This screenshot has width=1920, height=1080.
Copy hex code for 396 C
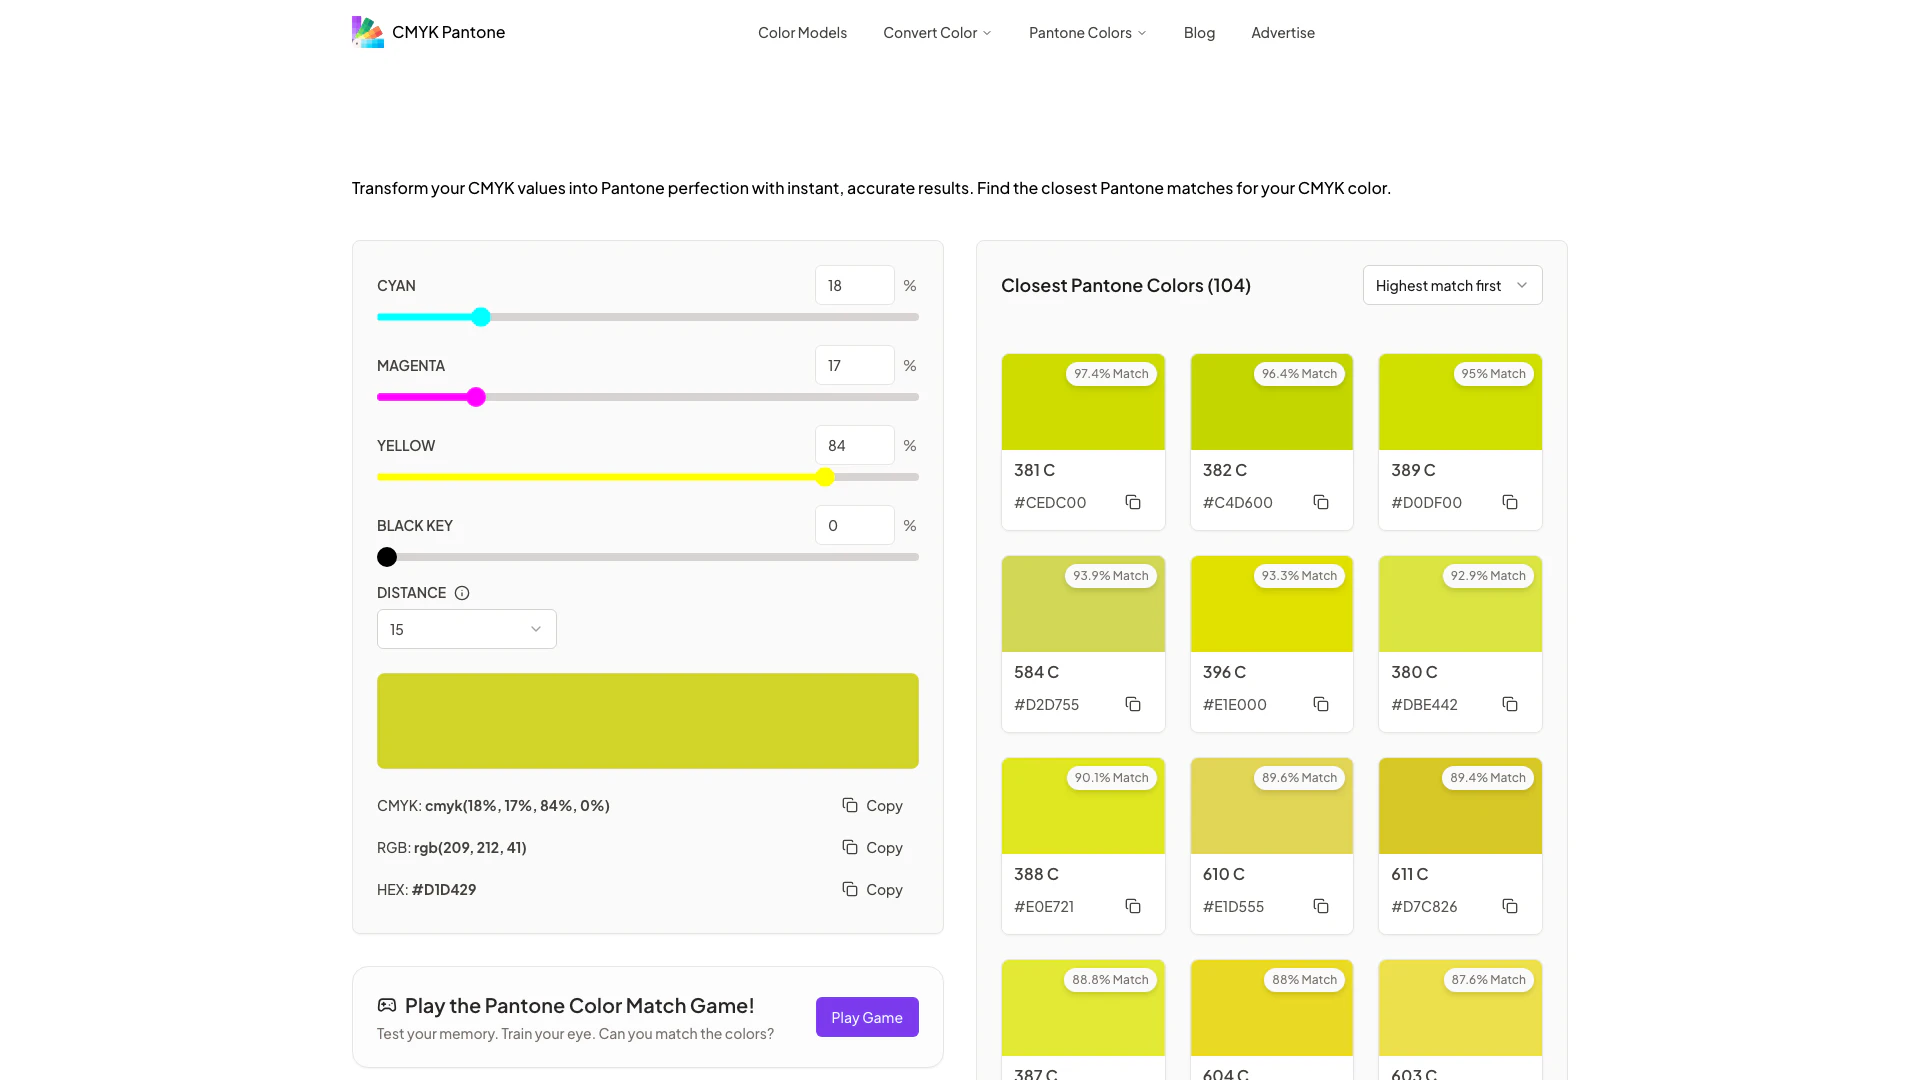(x=1321, y=704)
